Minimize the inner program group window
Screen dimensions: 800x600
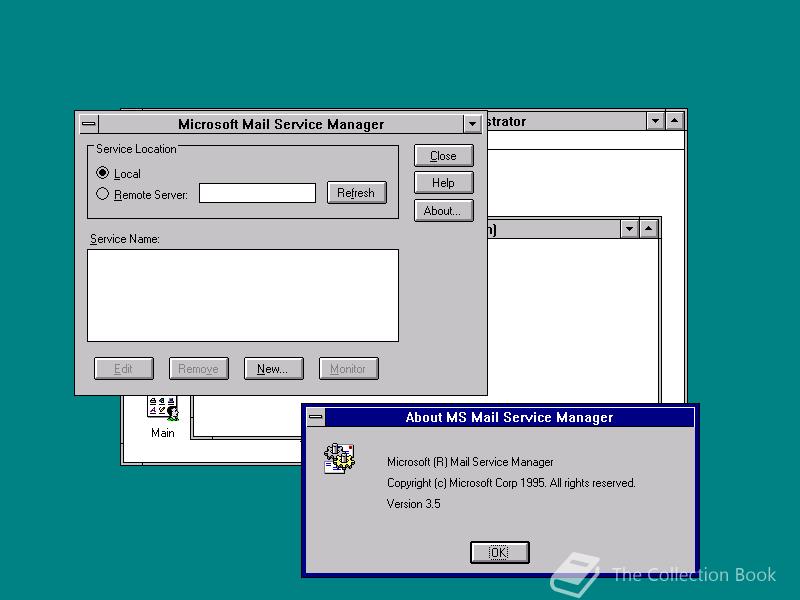click(629, 229)
